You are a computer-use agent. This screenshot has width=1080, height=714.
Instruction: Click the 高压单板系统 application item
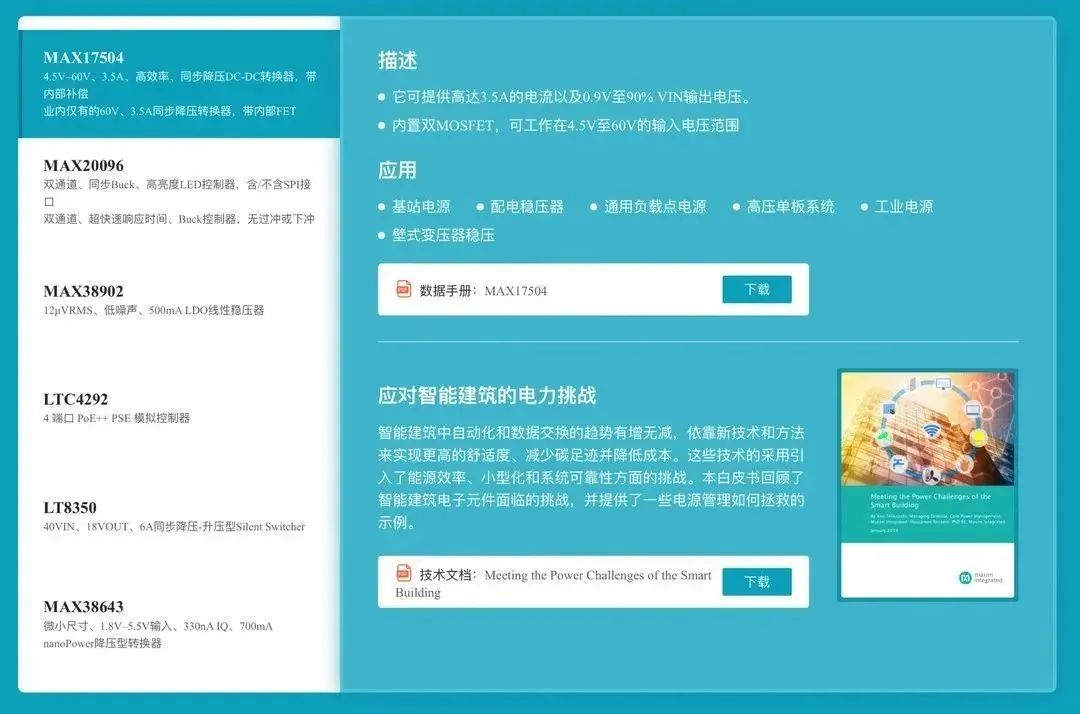(x=790, y=207)
